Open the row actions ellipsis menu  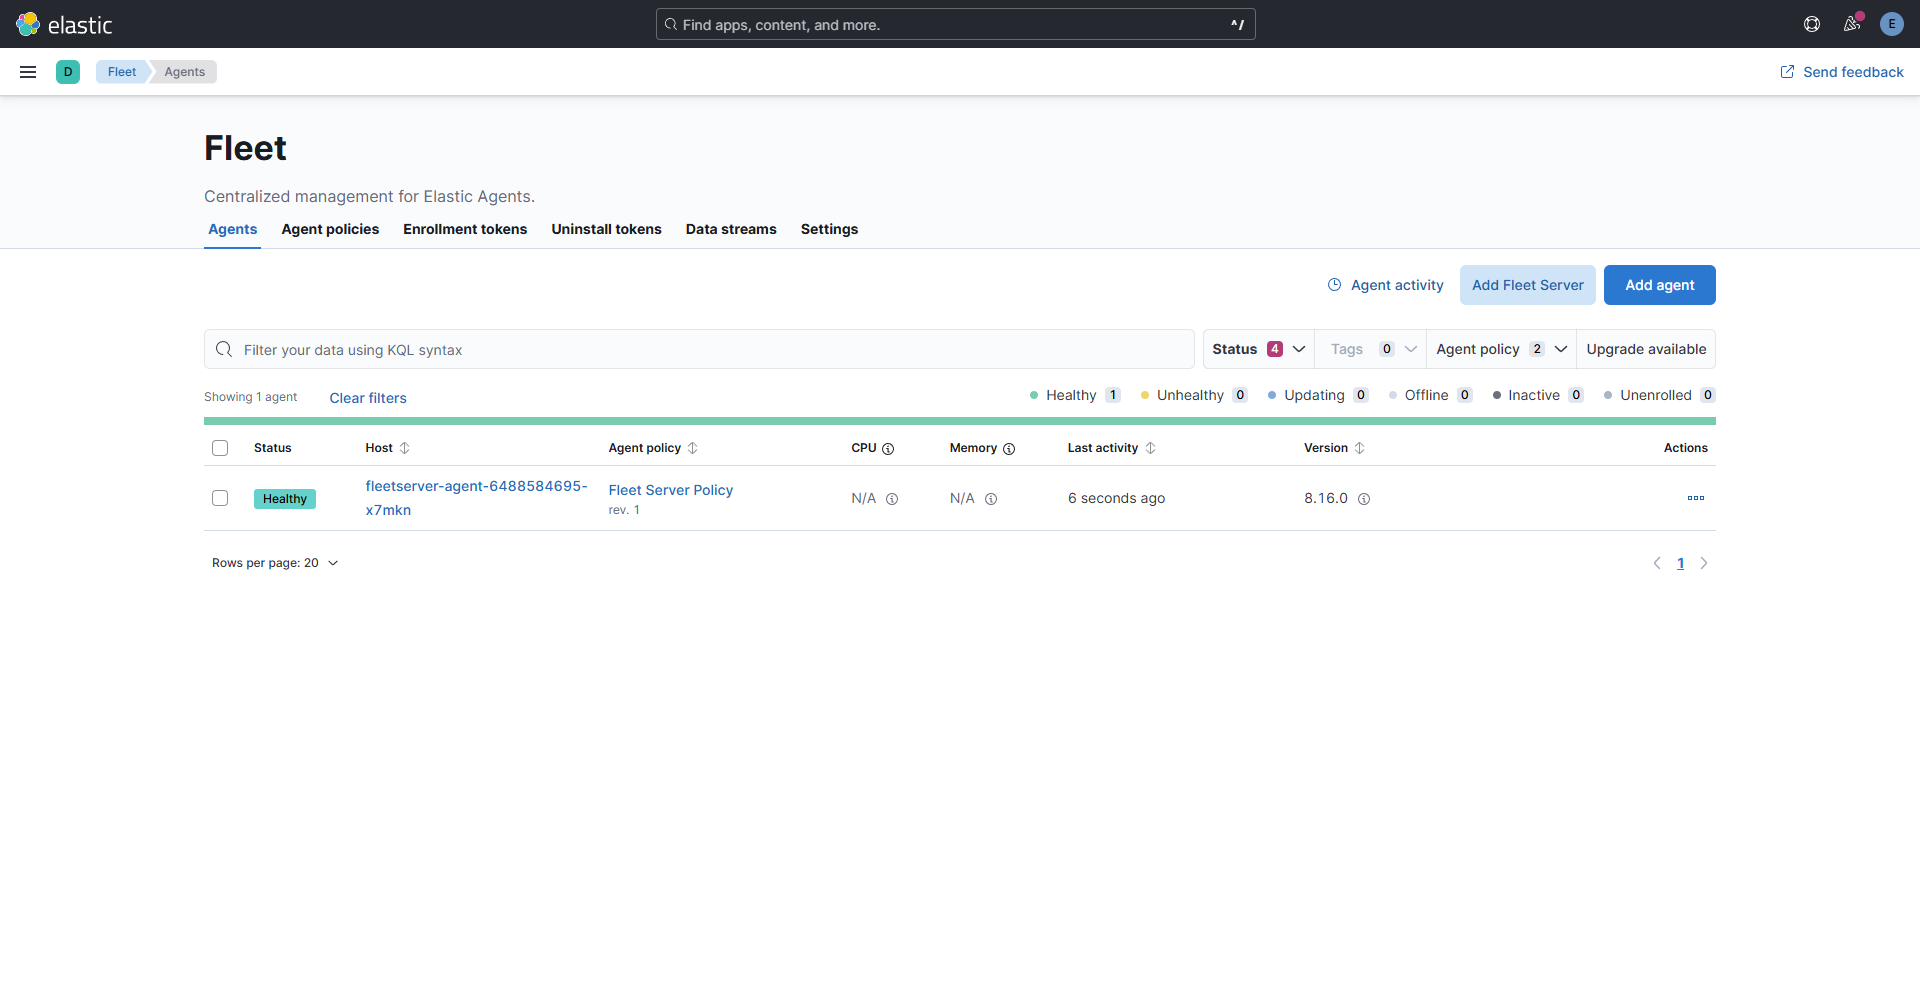[1695, 498]
